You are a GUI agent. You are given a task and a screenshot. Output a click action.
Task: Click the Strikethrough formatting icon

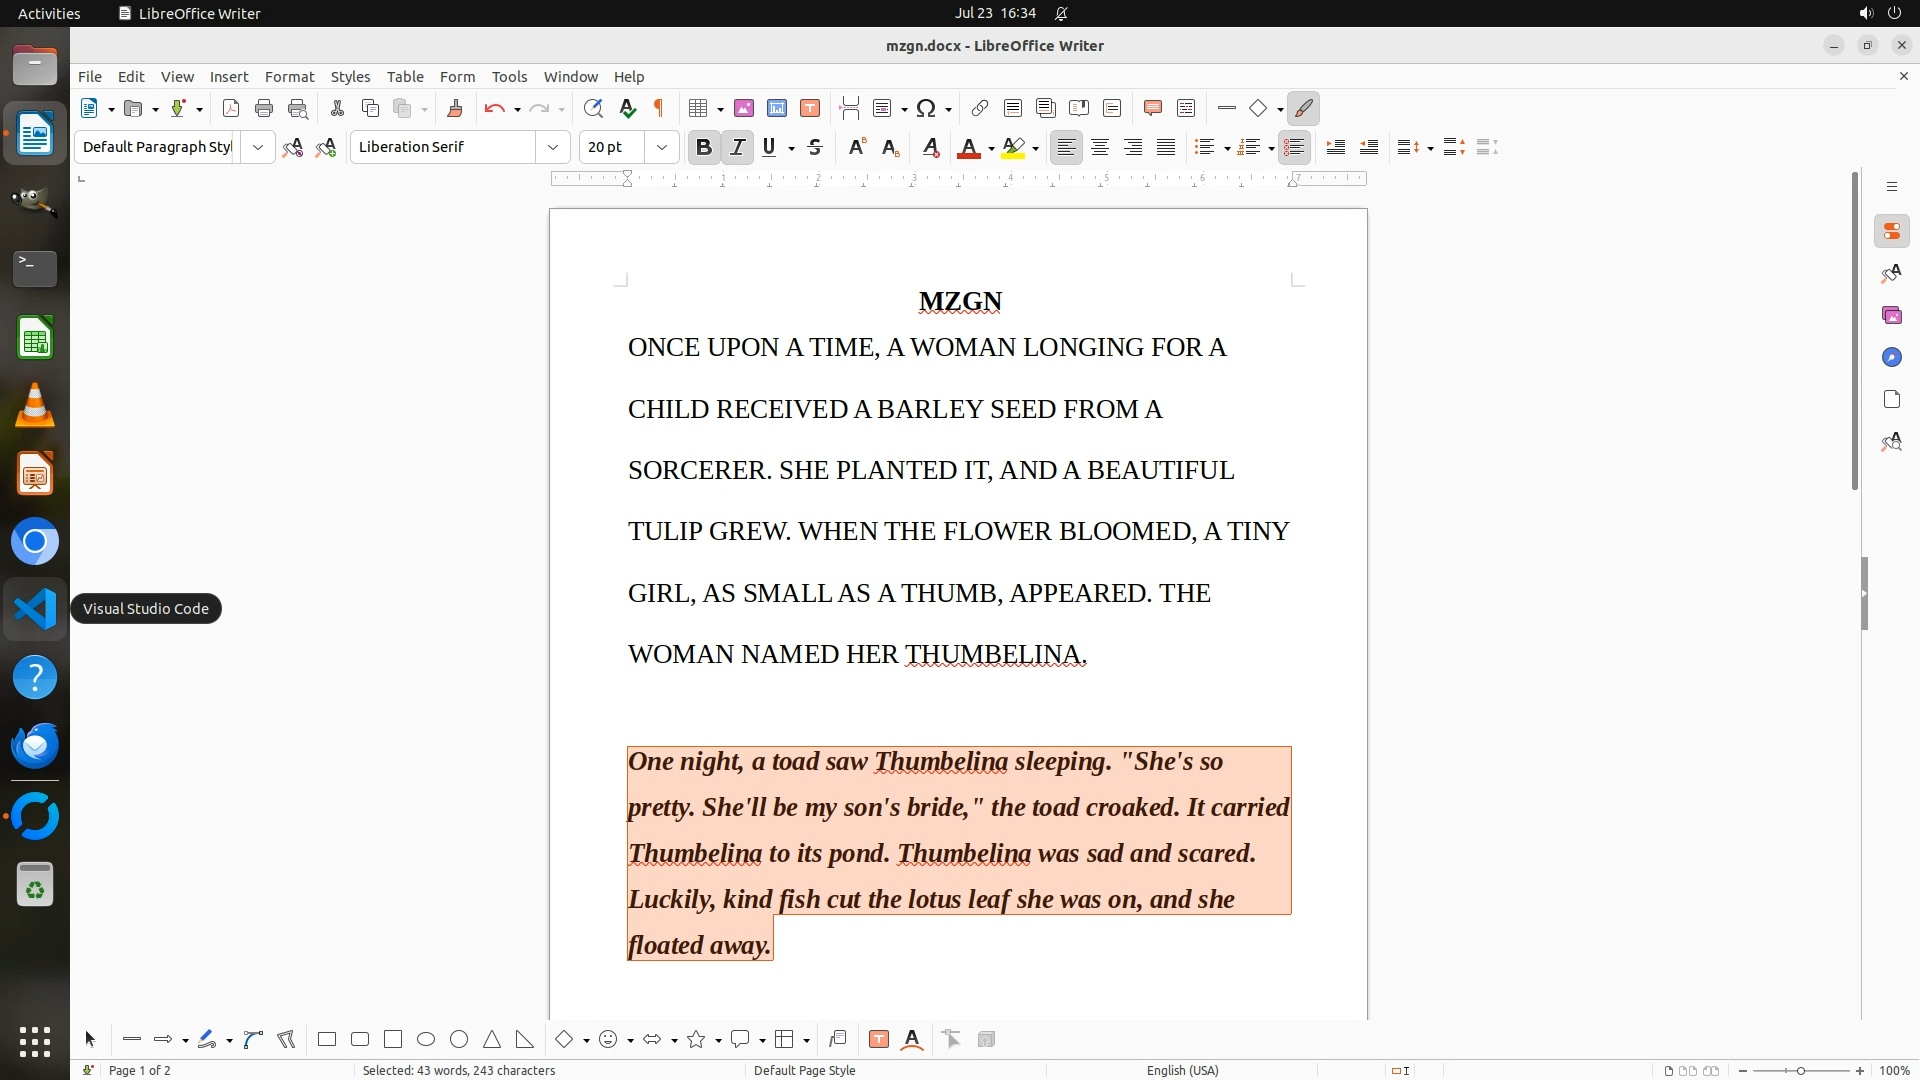point(815,147)
